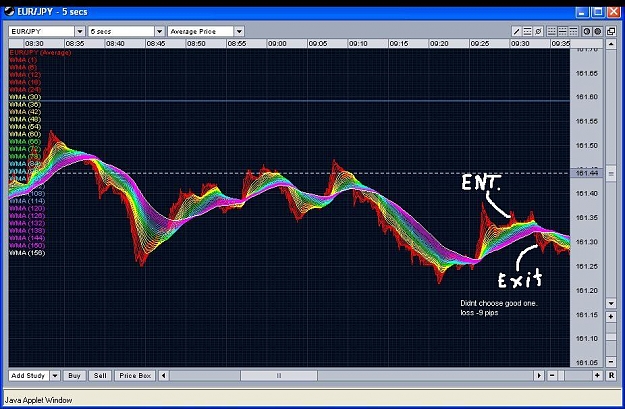Click the 08:45 time axis label
Viewport: 625px width, 409px height.
pos(155,43)
